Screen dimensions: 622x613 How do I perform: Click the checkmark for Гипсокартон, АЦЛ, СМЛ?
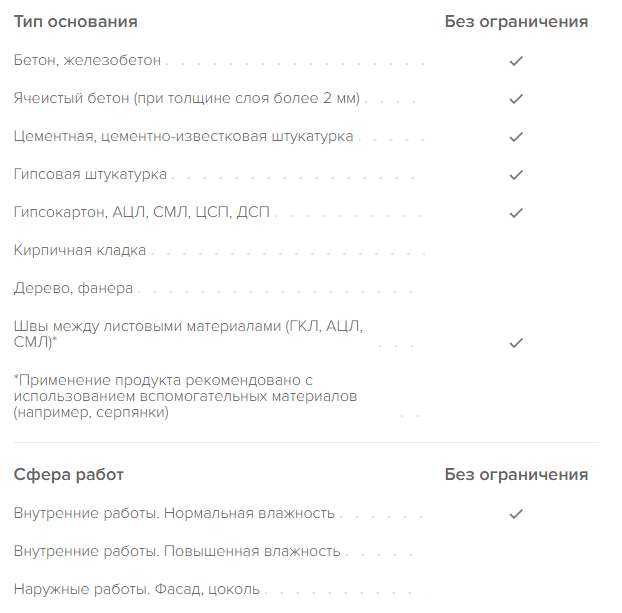tap(516, 212)
